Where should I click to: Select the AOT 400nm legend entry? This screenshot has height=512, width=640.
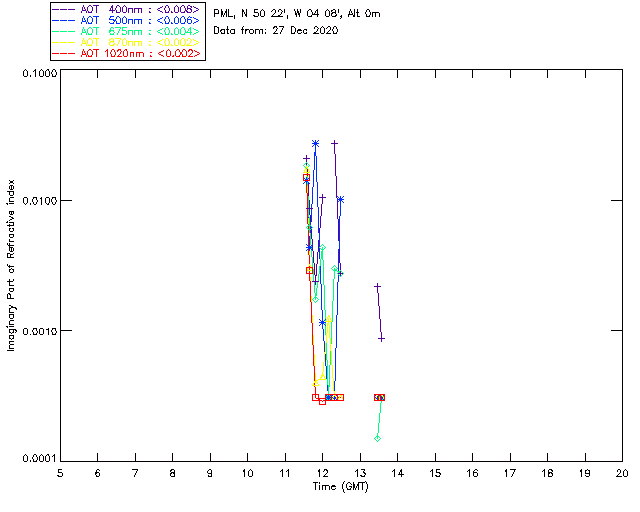pos(127,9)
